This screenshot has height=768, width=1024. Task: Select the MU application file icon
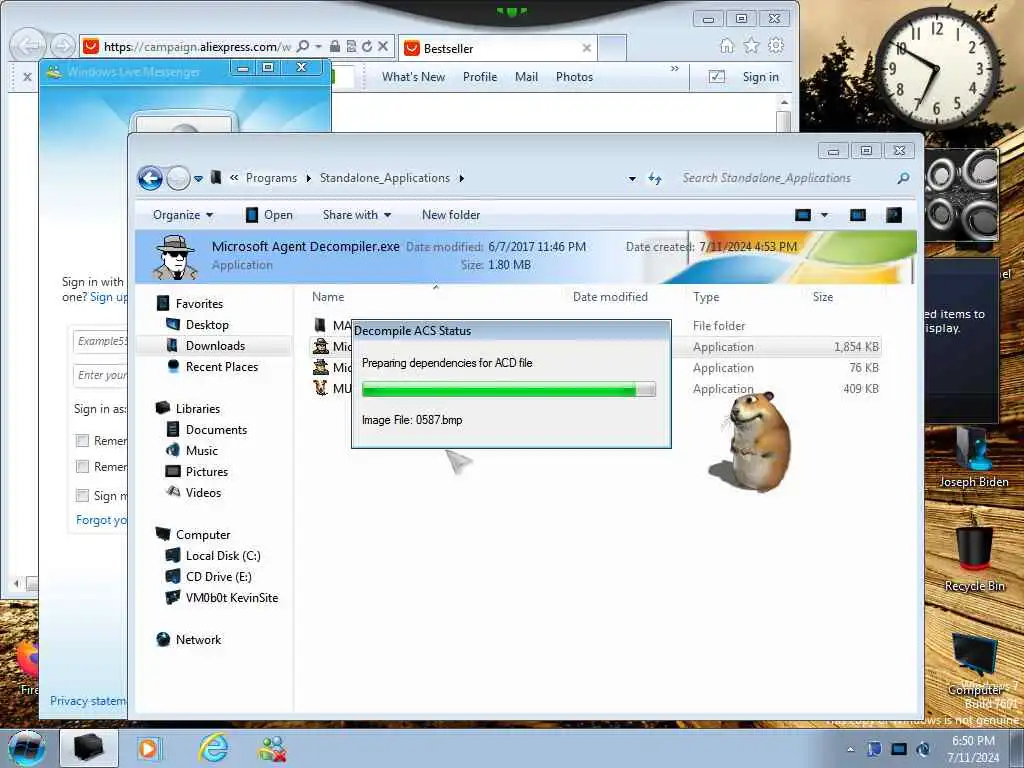pos(320,388)
